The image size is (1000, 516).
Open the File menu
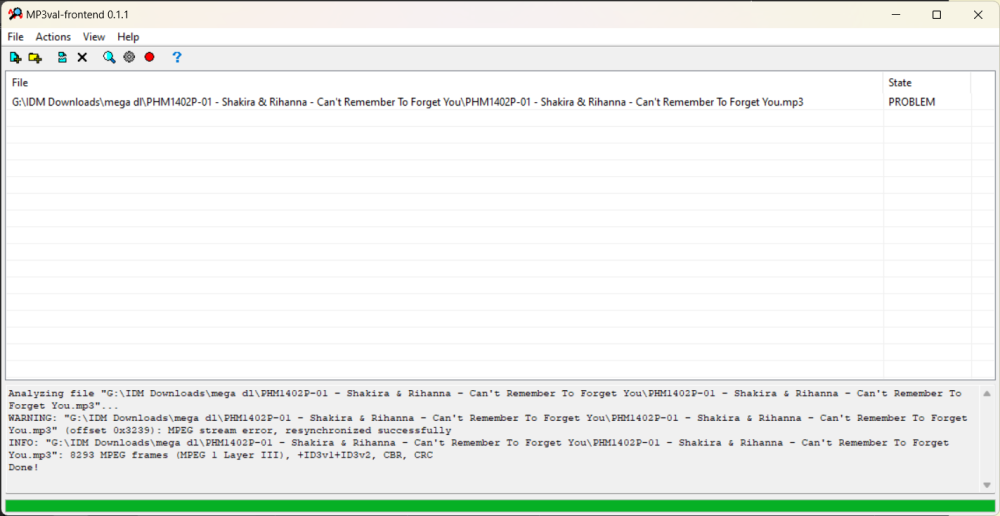pyautogui.click(x=16, y=37)
